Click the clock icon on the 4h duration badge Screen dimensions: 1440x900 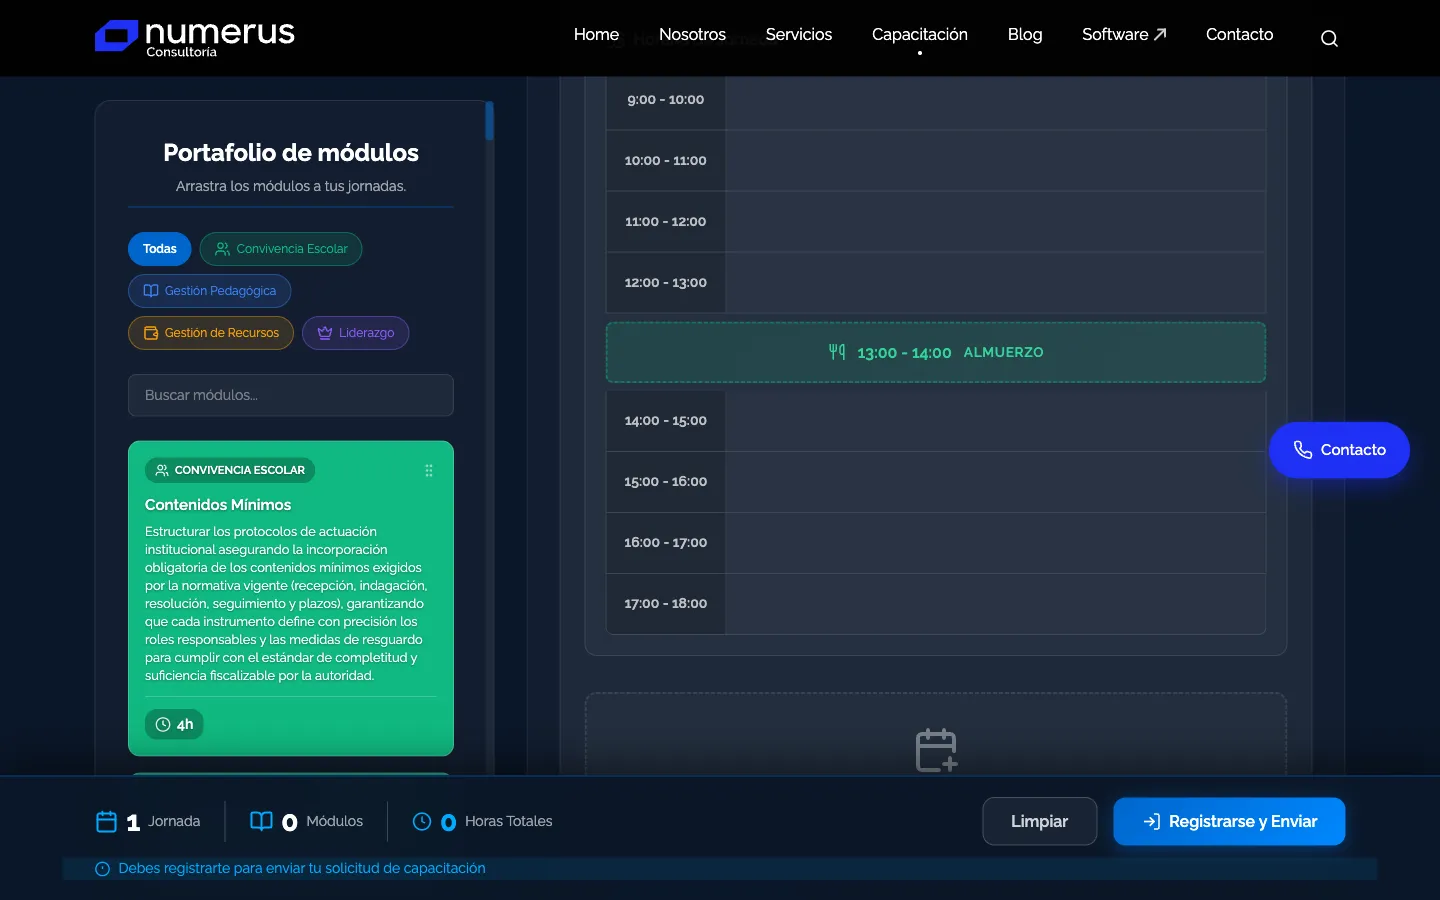161,724
